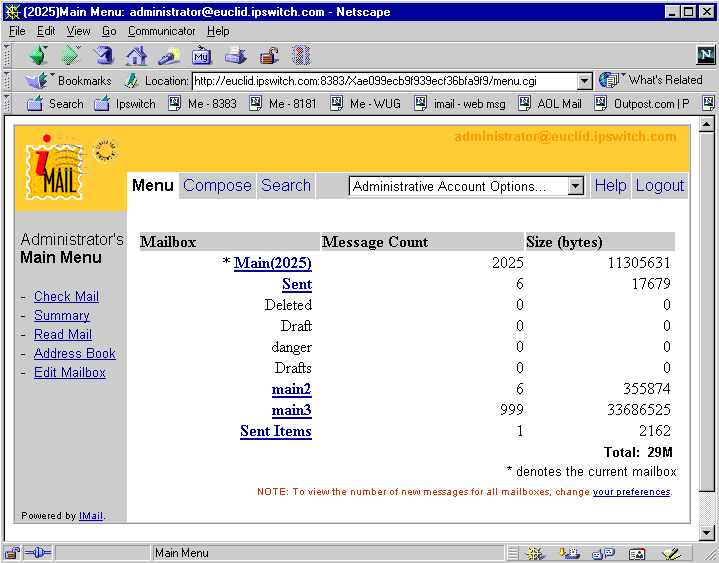
Task: Open the Mailbox icon in component bar
Action: (x=569, y=554)
